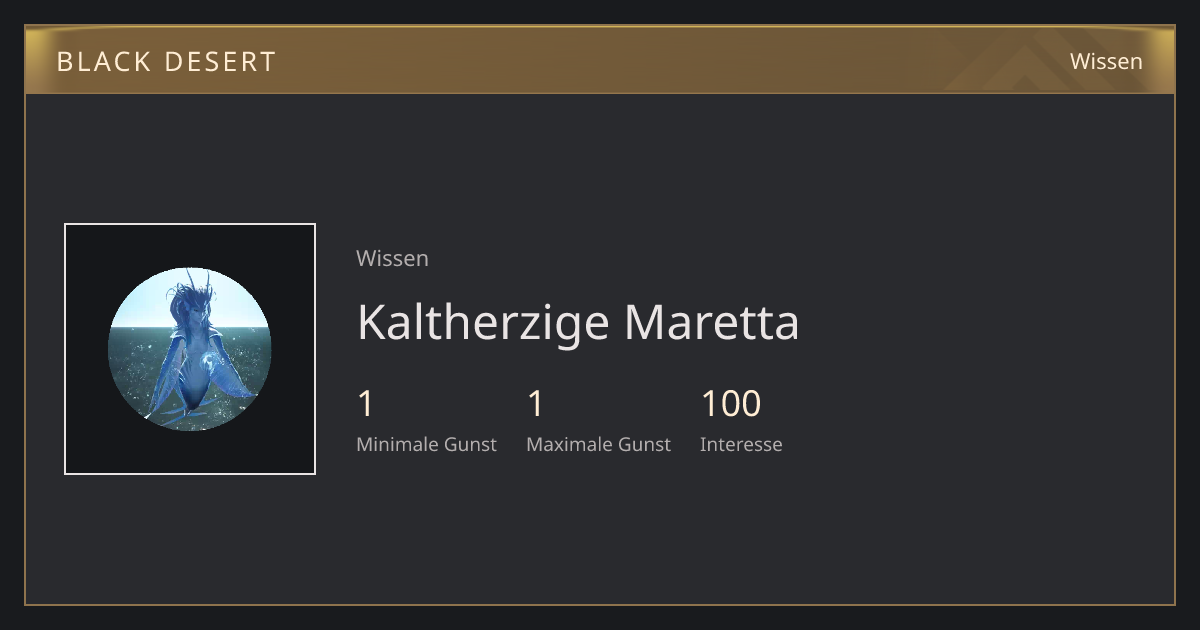Image resolution: width=1200 pixels, height=630 pixels.
Task: Select the Wissen category label above name
Action: coord(392,258)
